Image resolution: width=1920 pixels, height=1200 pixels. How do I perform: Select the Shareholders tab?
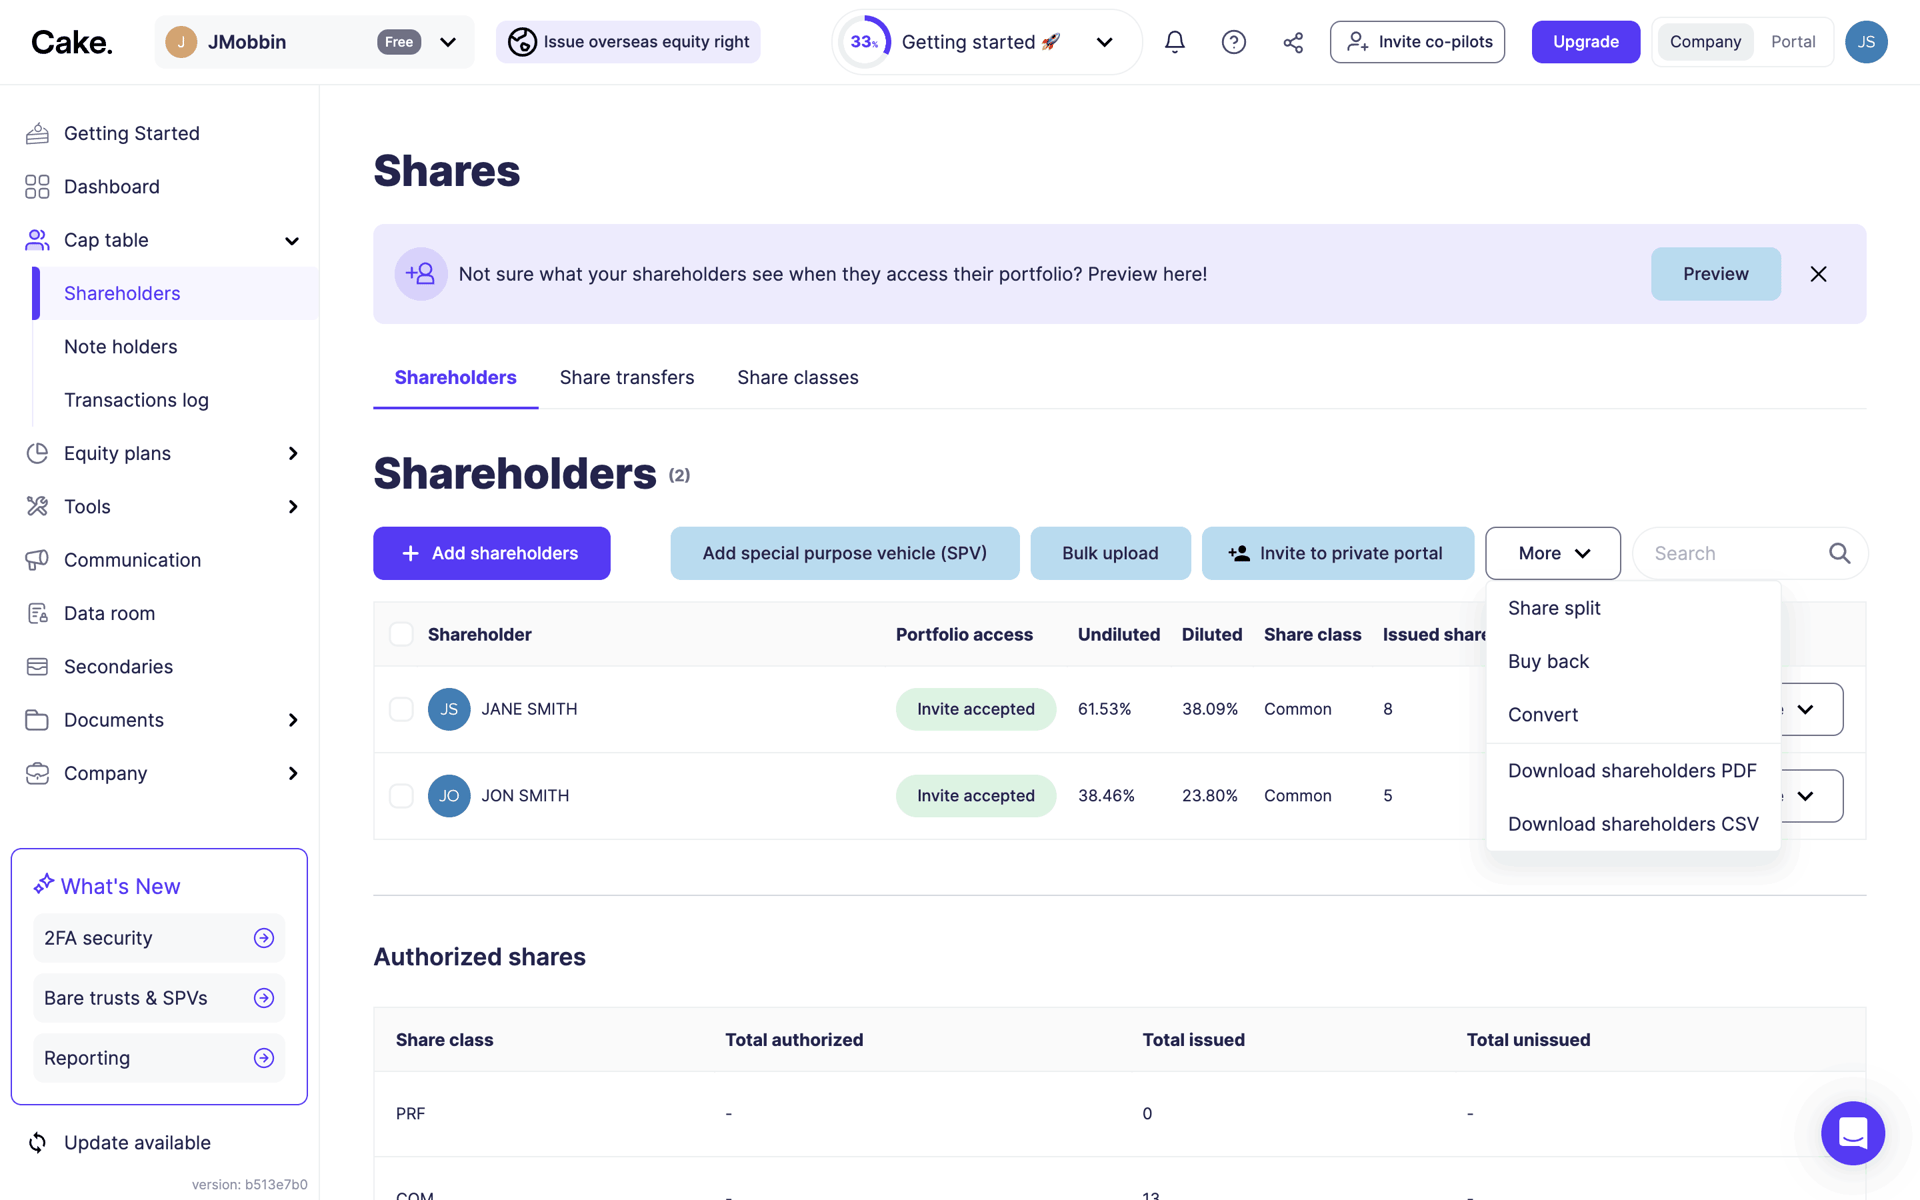[455, 378]
